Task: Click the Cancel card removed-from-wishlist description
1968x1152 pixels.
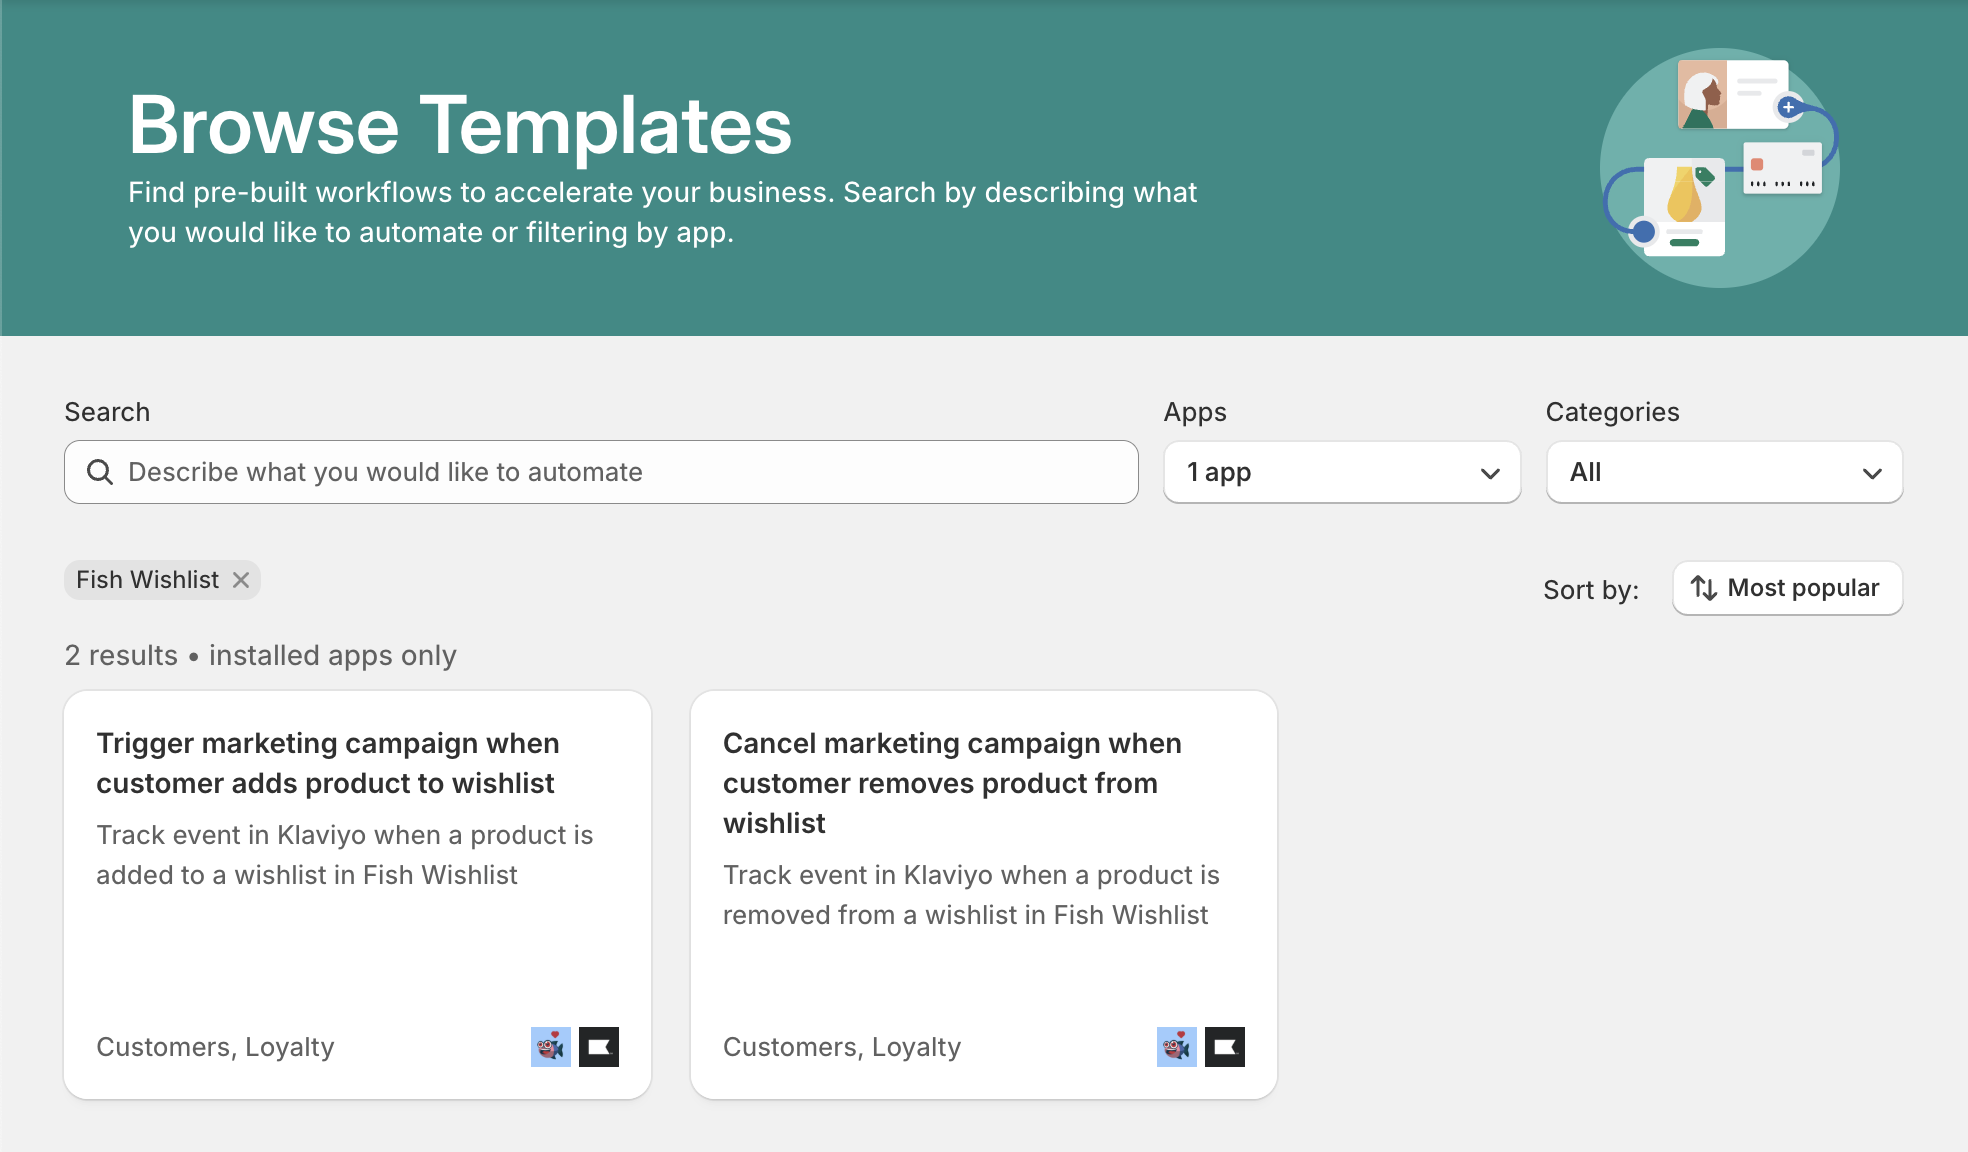Action: click(970, 895)
